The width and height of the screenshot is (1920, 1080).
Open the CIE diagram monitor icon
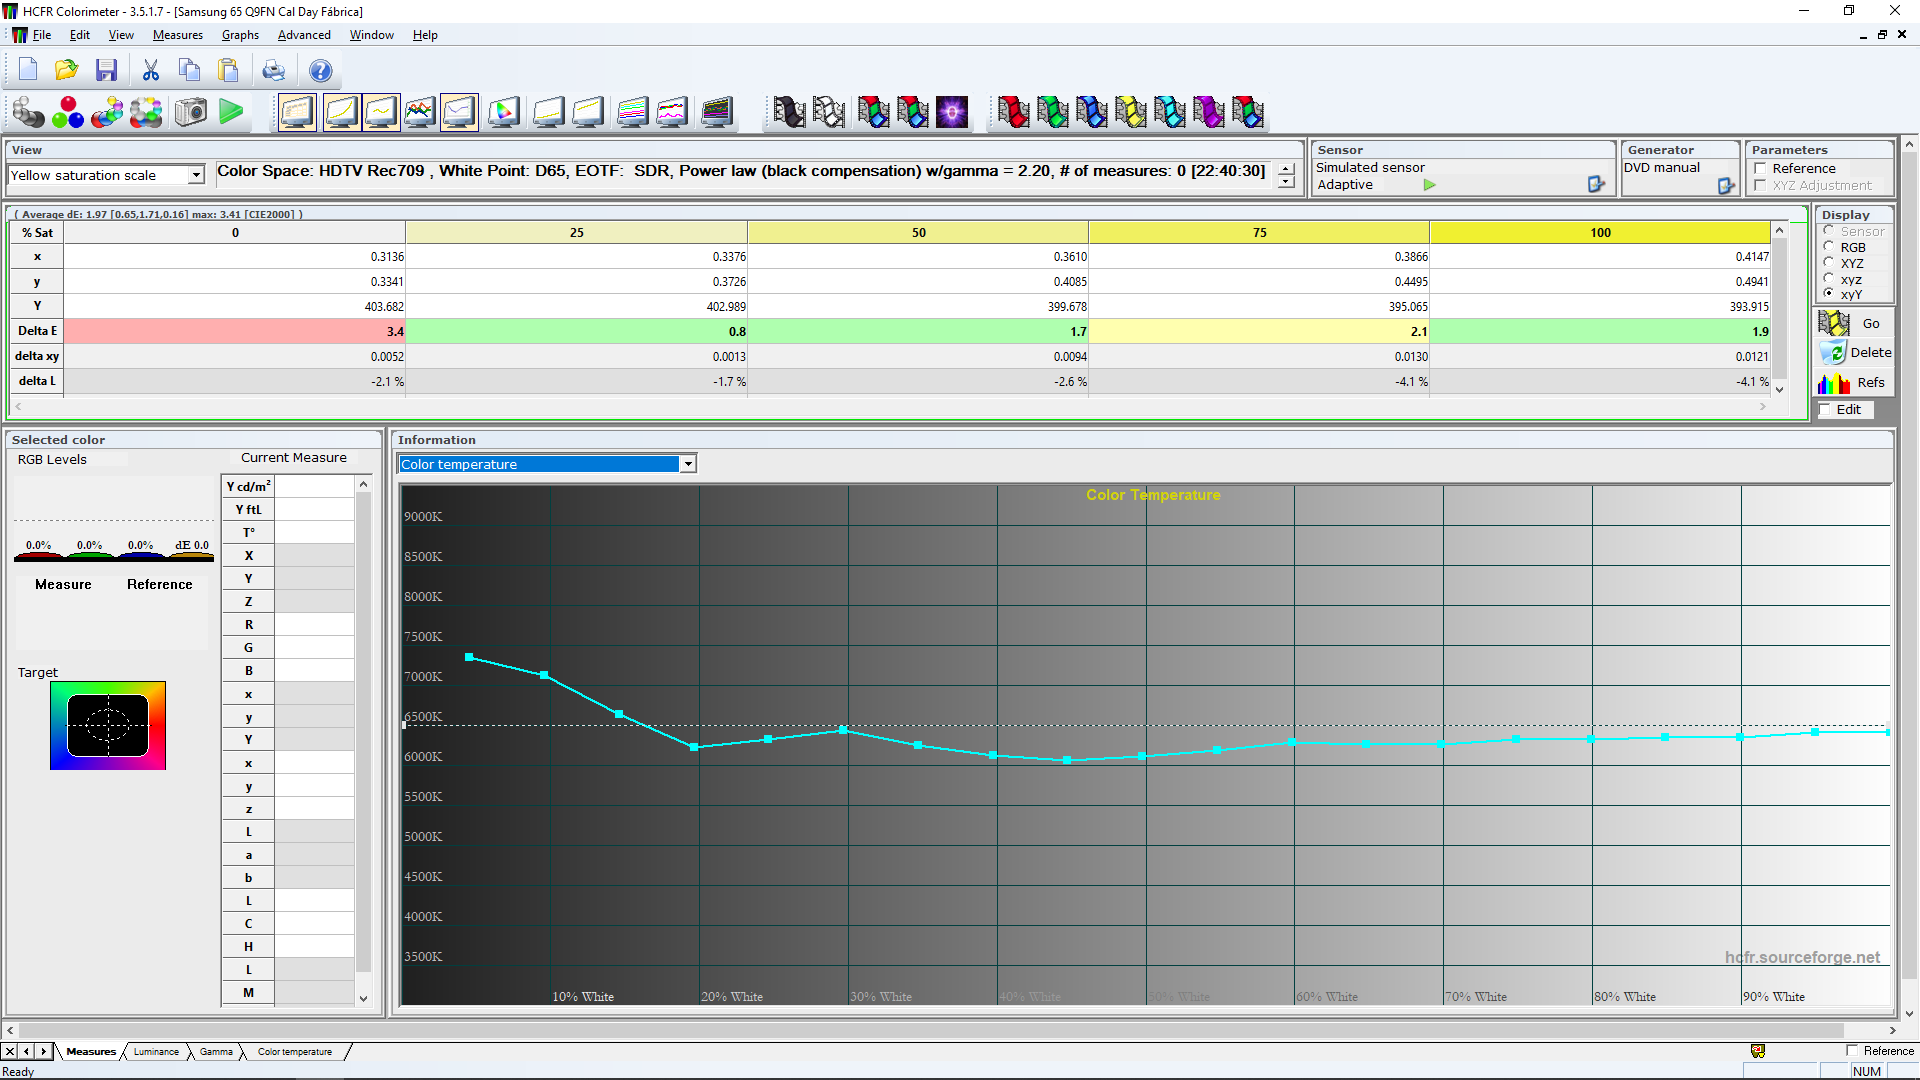pos(504,112)
